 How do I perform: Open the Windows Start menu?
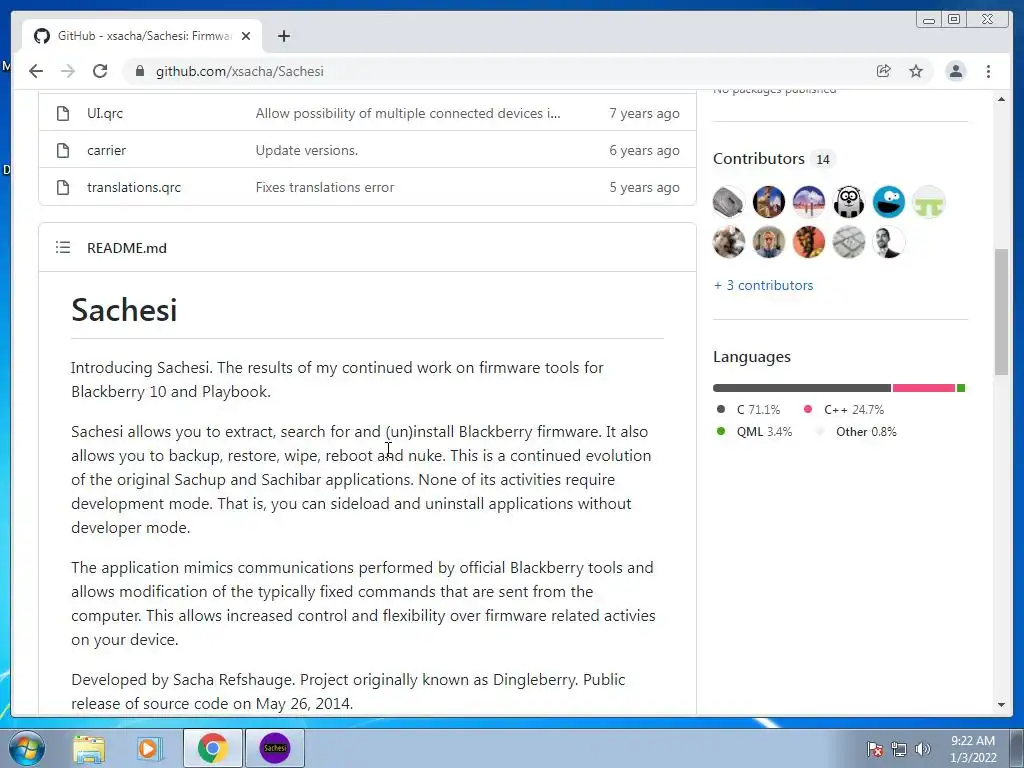27,748
